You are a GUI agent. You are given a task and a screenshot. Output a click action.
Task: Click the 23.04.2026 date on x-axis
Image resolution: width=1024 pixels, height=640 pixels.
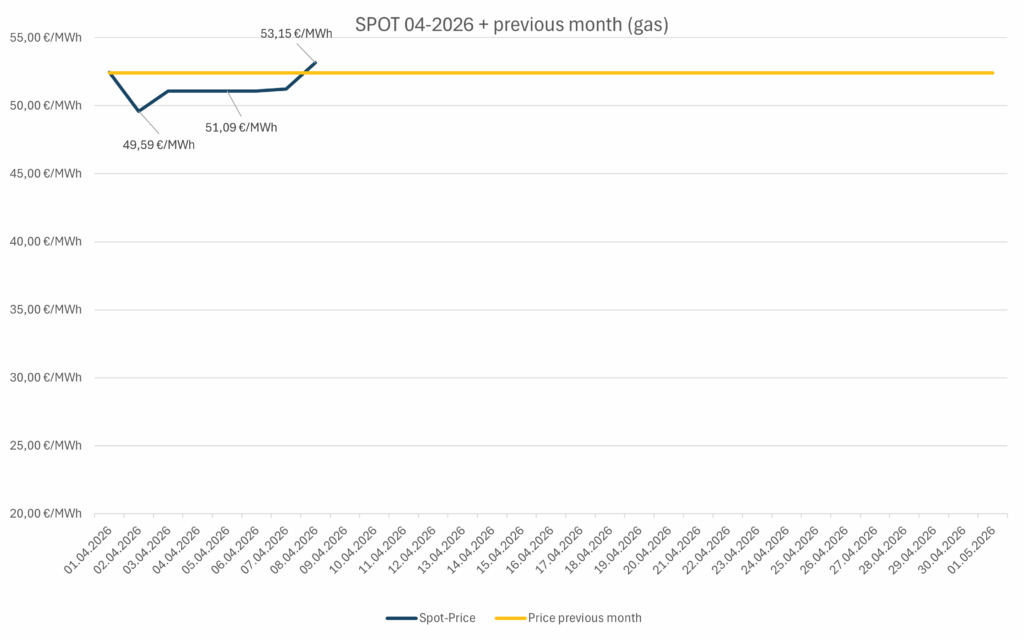[736, 551]
